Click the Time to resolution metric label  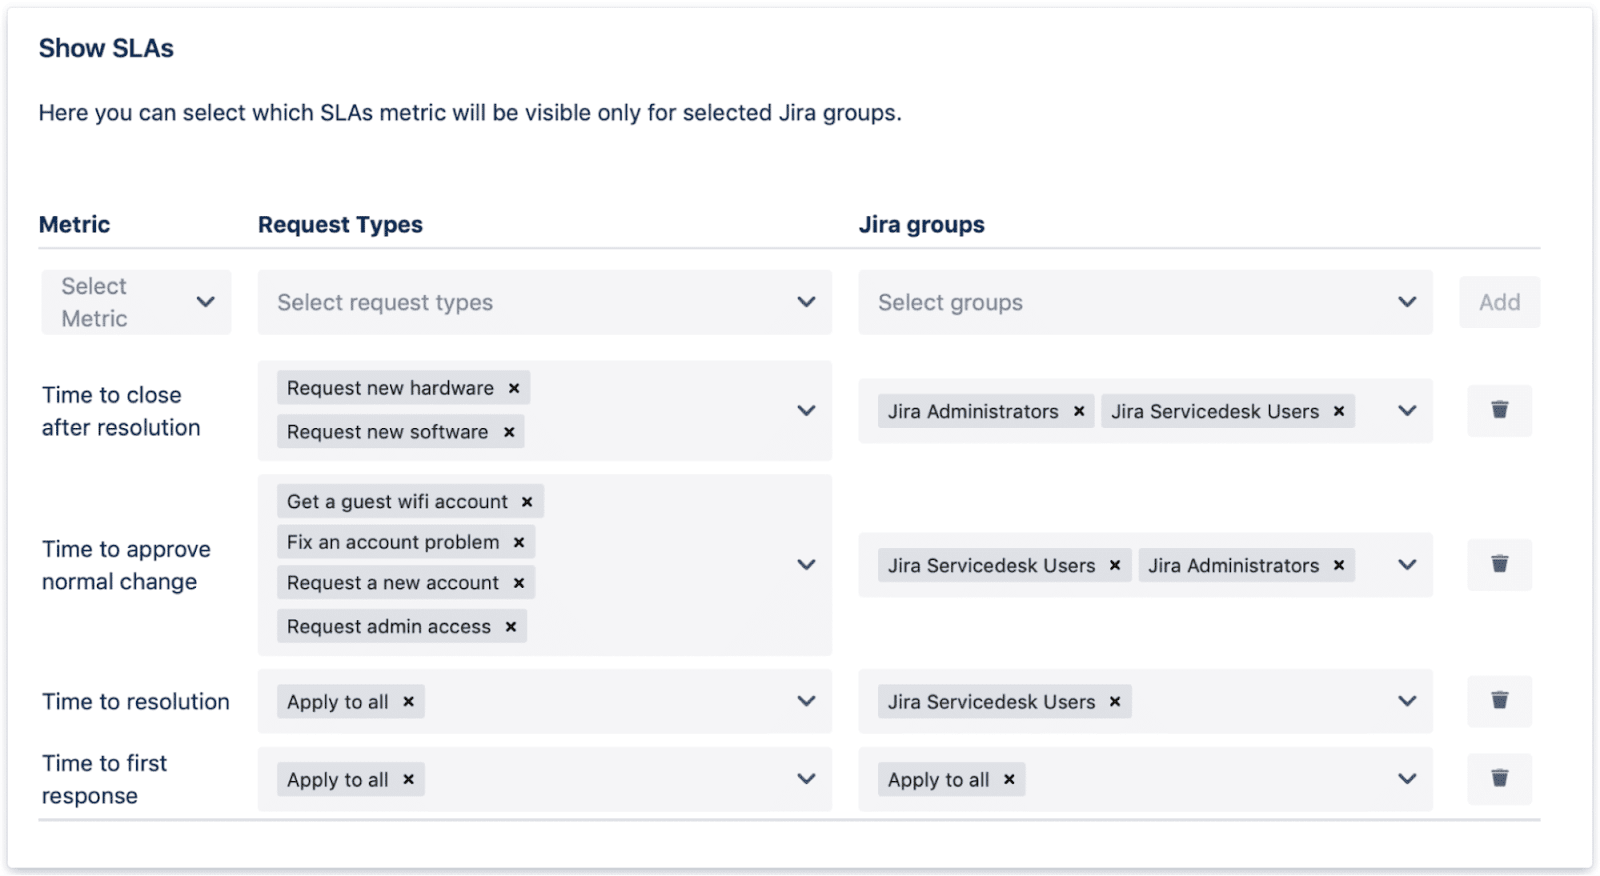coord(136,702)
